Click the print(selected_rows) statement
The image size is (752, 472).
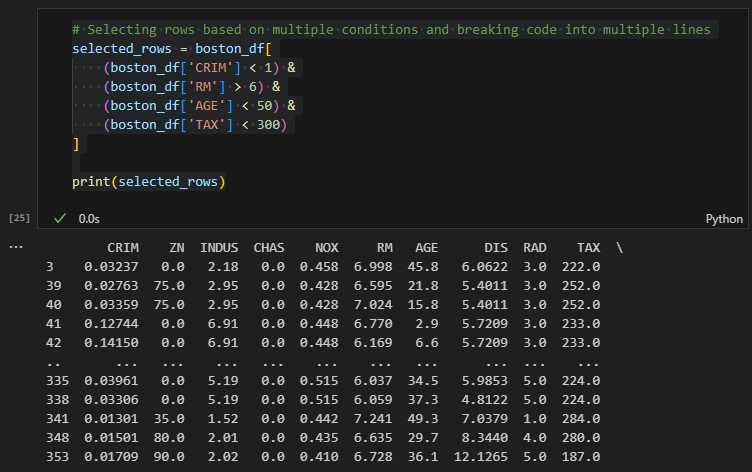pyautogui.click(x=149, y=182)
